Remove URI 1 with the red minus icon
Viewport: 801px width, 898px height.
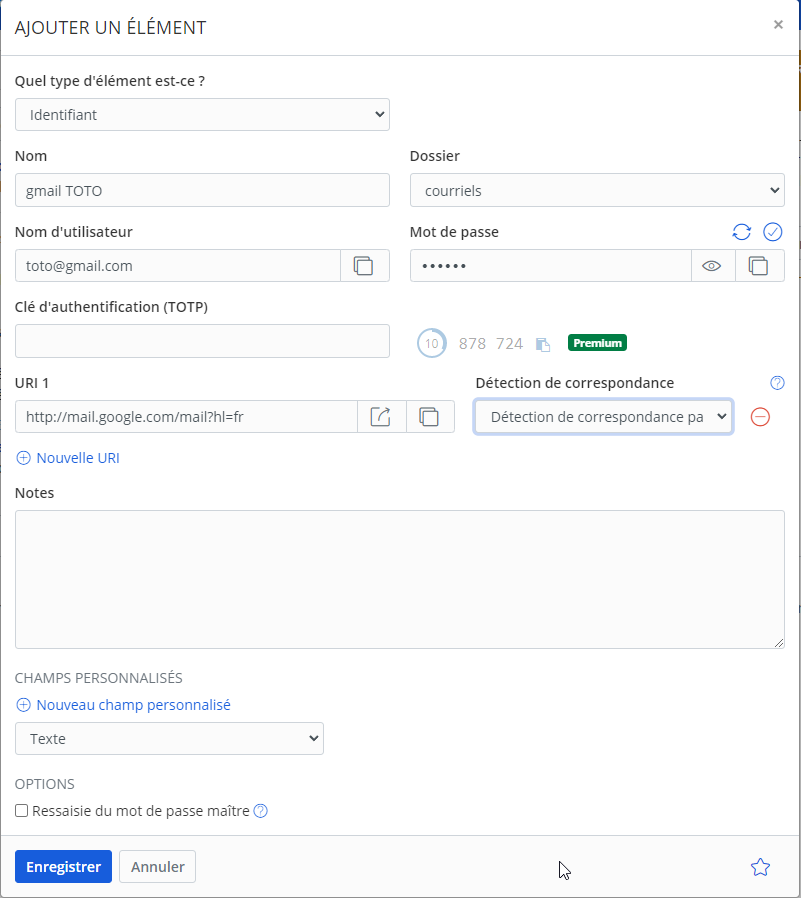coord(760,417)
